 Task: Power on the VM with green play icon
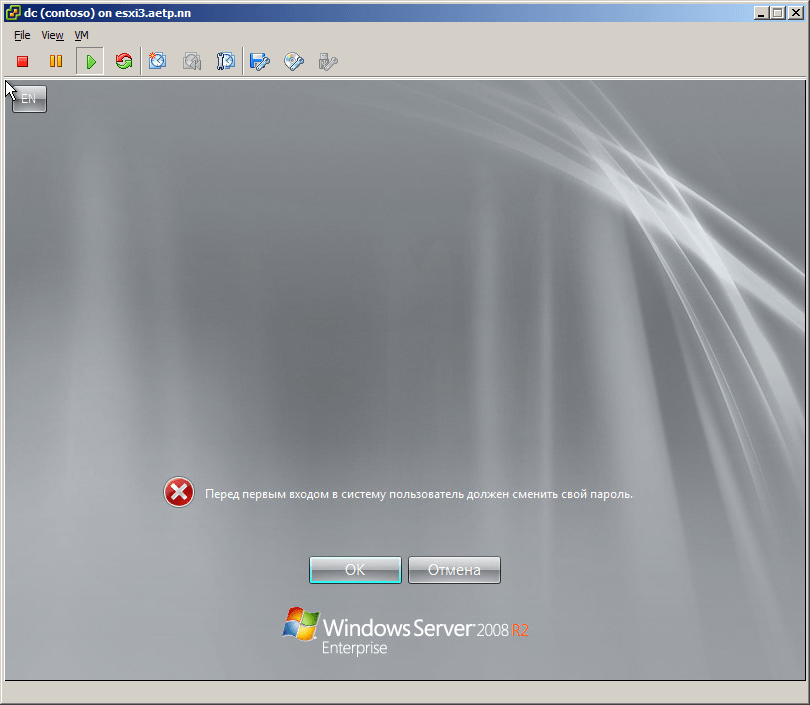pyautogui.click(x=90, y=61)
